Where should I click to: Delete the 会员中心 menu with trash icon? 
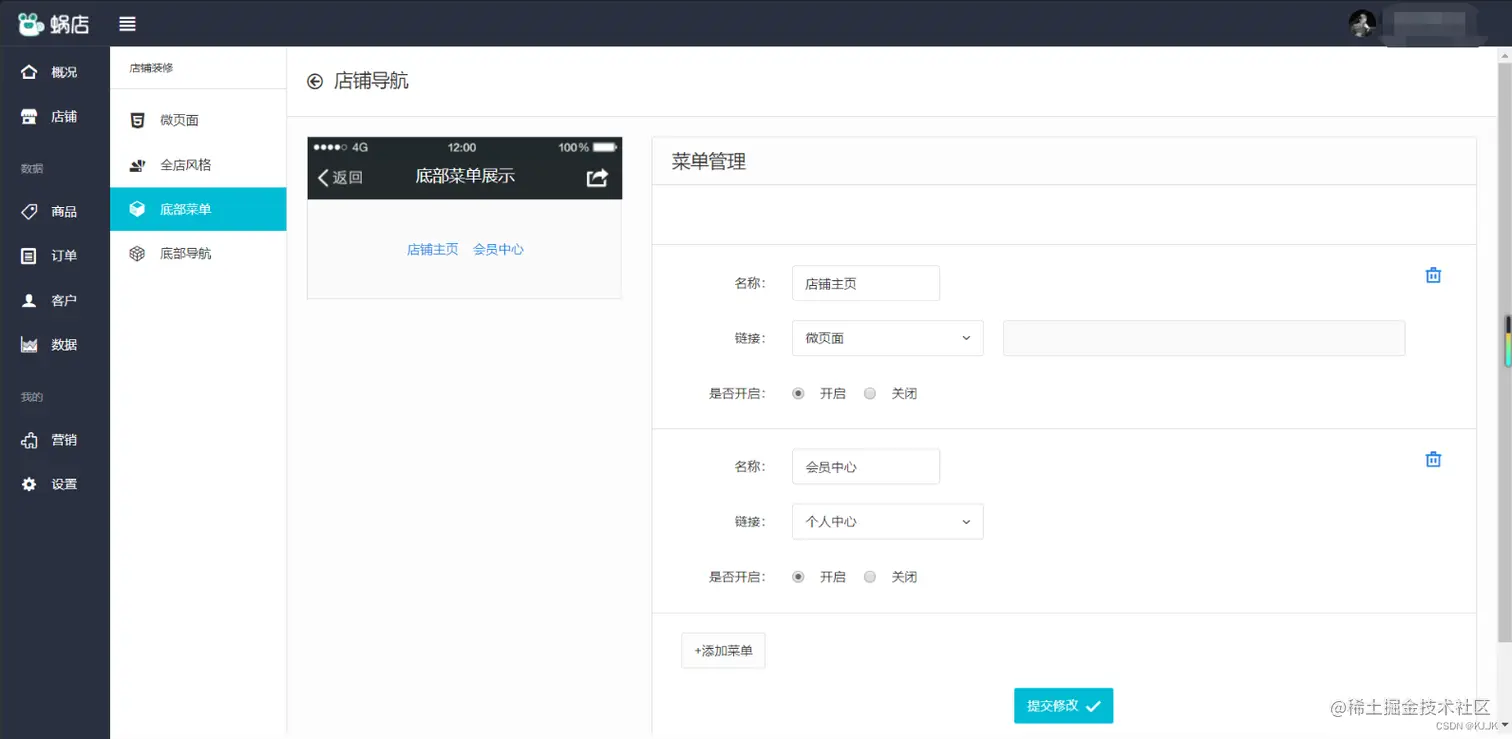point(1434,458)
